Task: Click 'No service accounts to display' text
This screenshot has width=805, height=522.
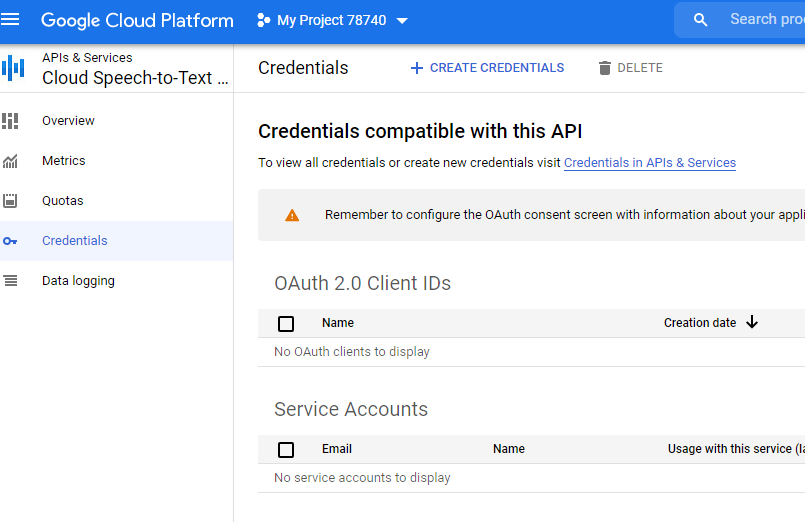Action: tap(362, 478)
